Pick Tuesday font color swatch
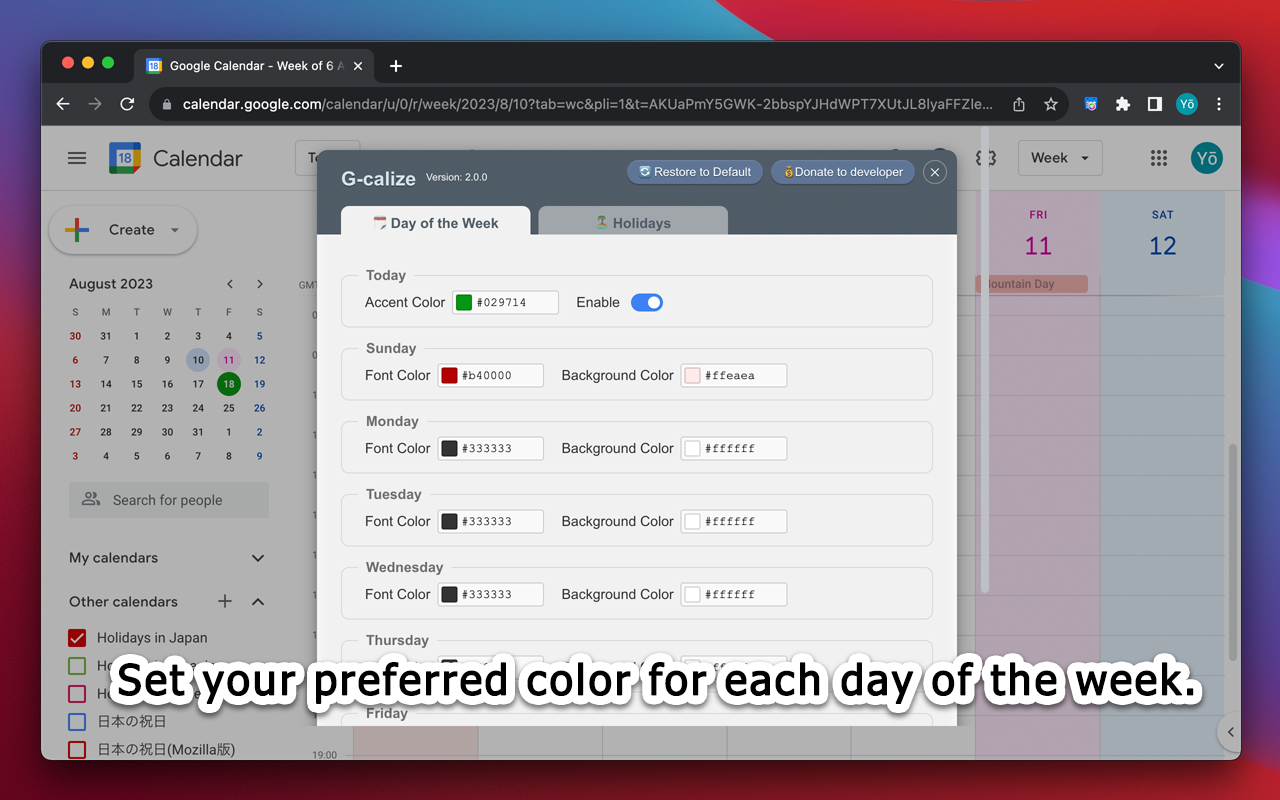 [450, 521]
